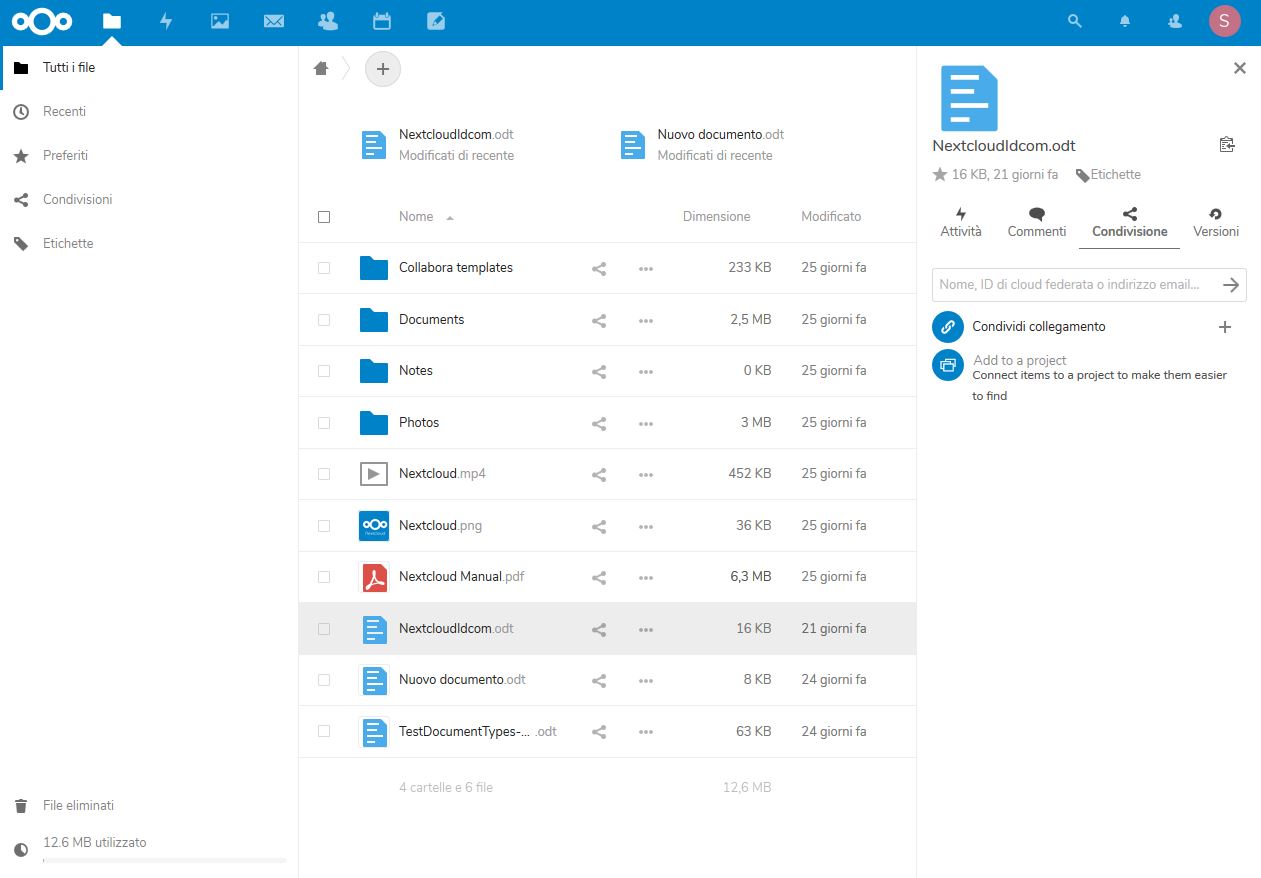Share the Documents folder

coord(599,320)
